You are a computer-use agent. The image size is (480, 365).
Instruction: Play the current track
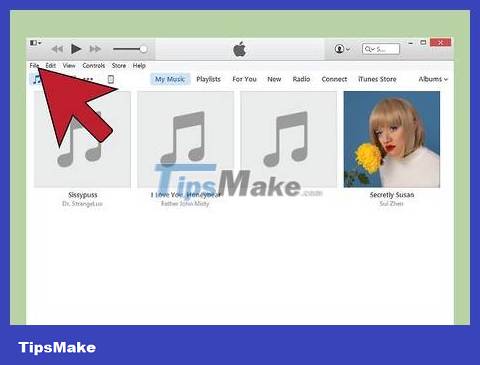76,49
